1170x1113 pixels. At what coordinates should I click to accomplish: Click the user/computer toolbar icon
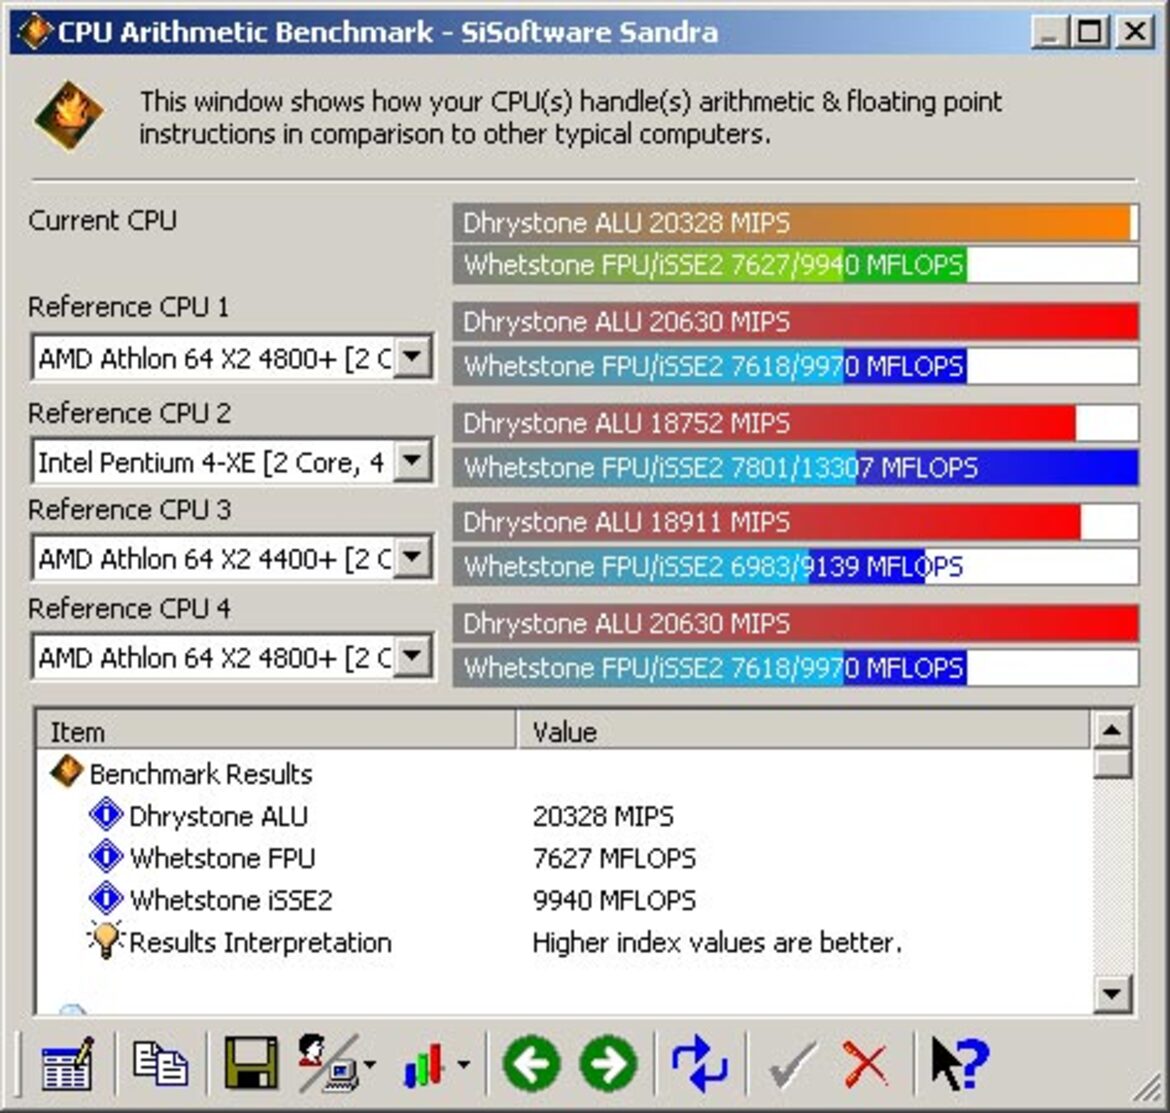[328, 1063]
